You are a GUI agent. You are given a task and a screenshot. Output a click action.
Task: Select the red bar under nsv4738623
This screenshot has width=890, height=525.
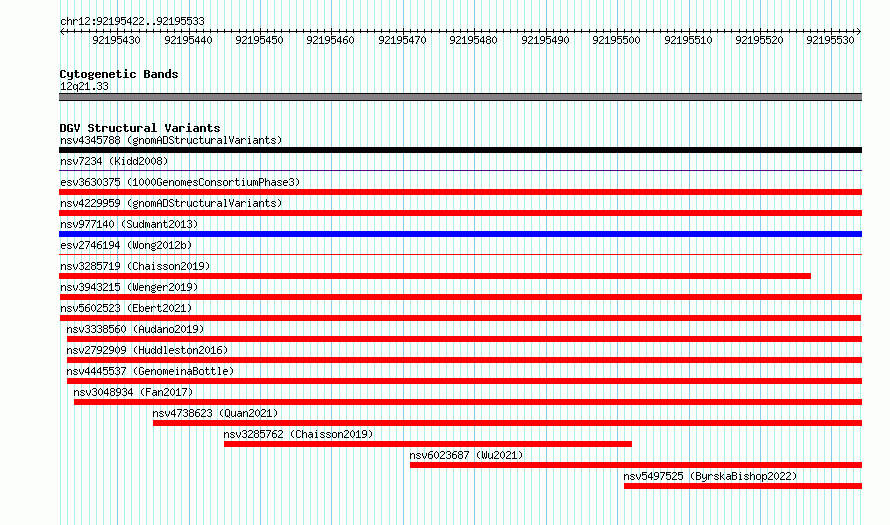pos(507,423)
